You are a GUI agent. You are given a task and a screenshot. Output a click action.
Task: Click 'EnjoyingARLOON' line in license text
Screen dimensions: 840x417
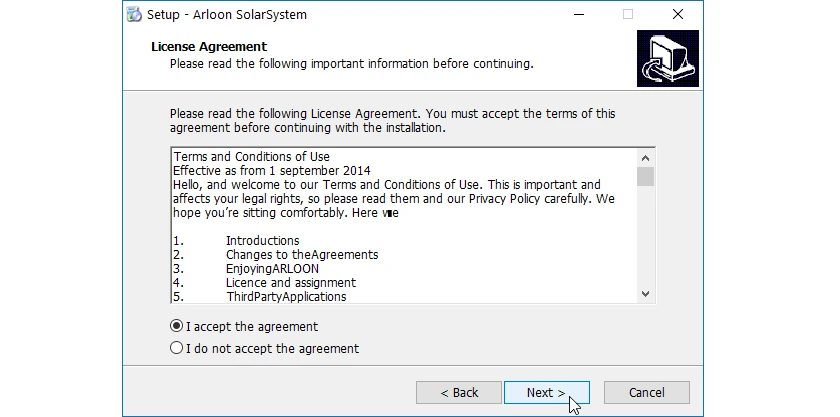coord(272,269)
